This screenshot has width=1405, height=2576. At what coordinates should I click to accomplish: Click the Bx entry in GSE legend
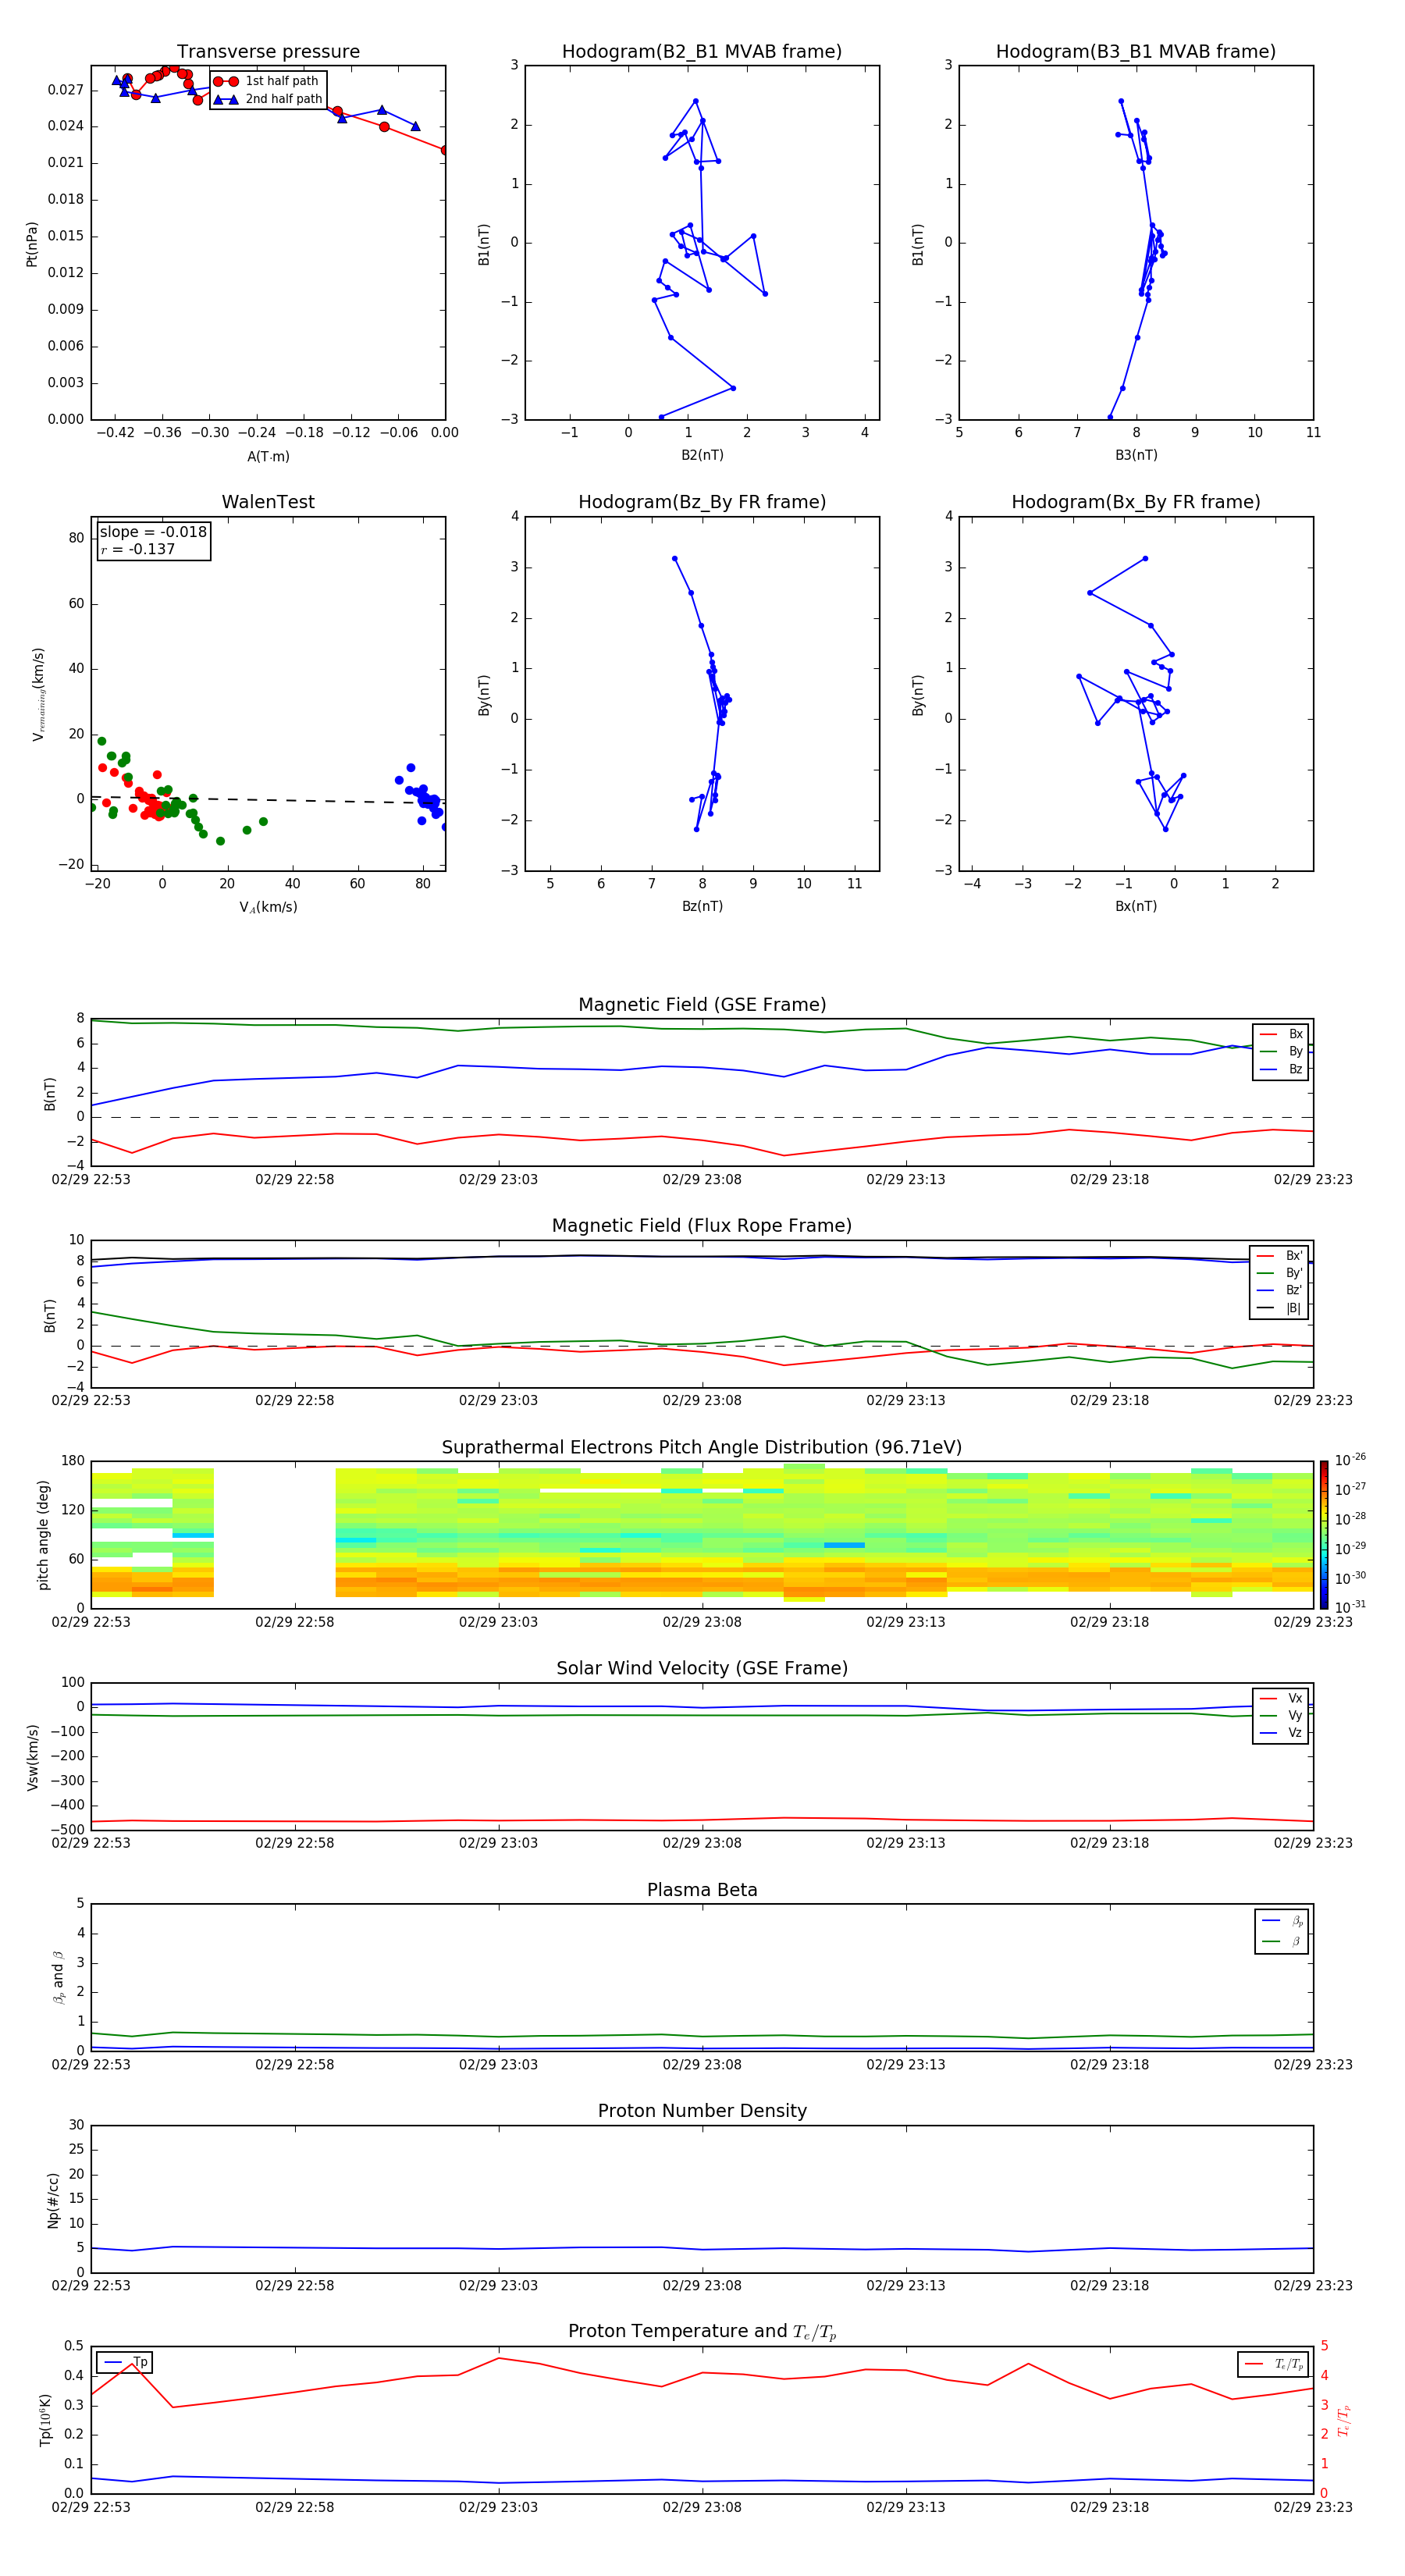pos(1281,1034)
